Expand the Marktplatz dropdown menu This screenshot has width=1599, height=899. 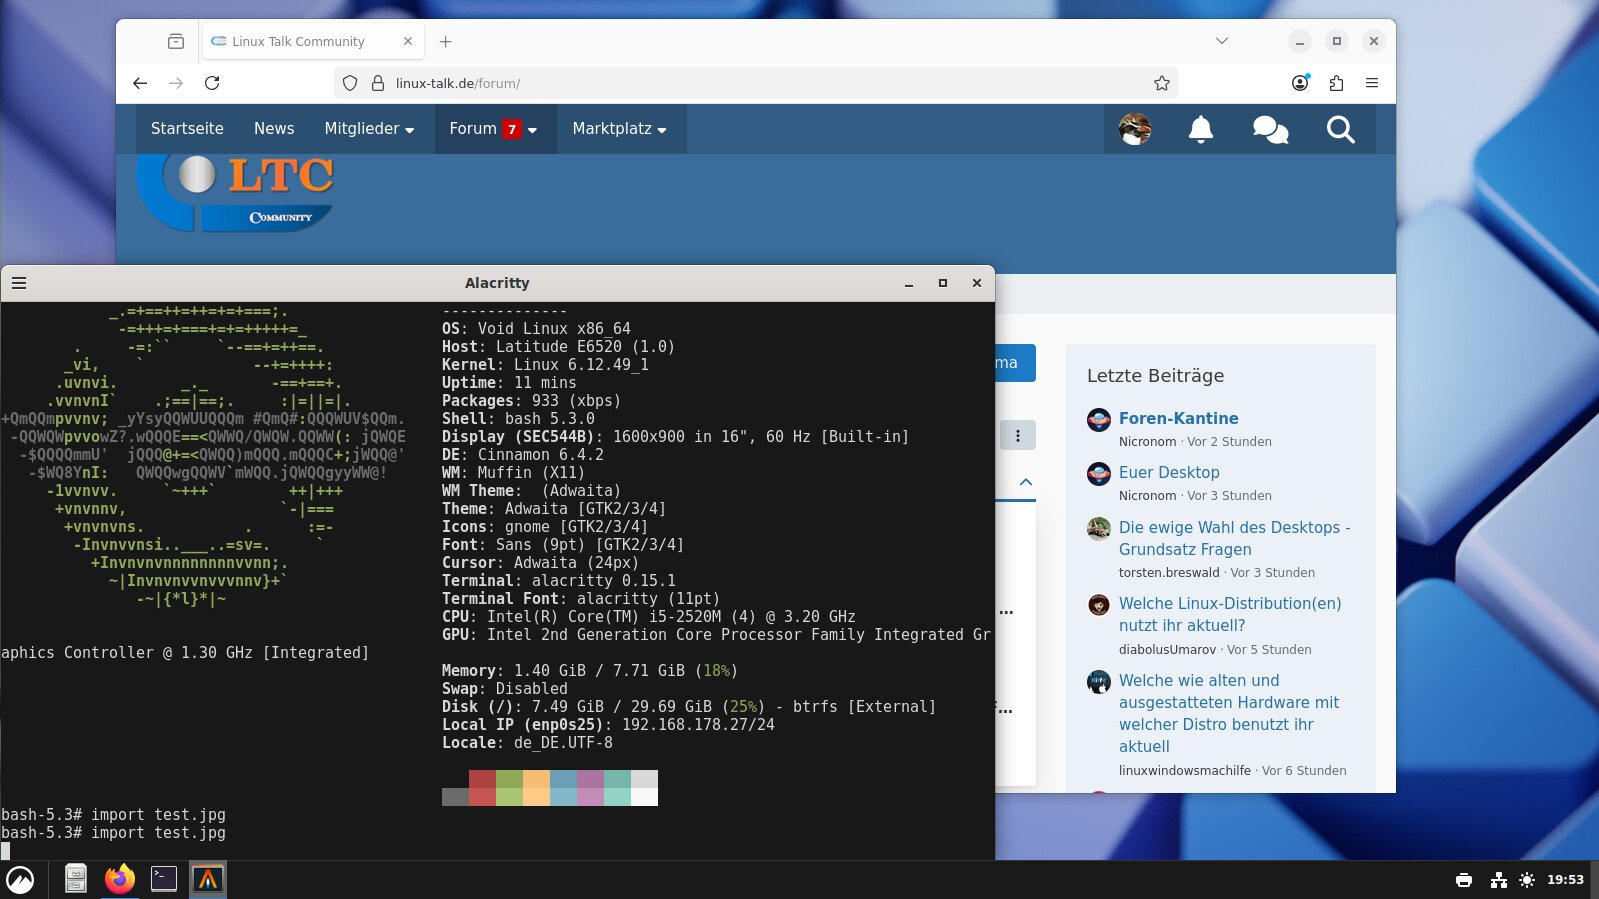619,129
